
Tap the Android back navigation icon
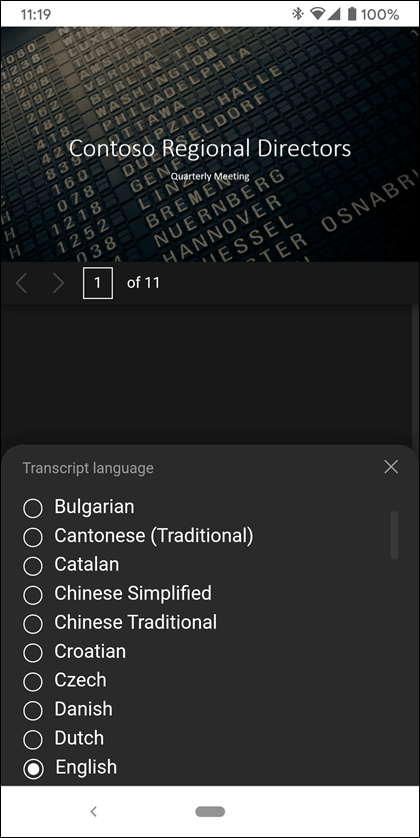pos(94,812)
